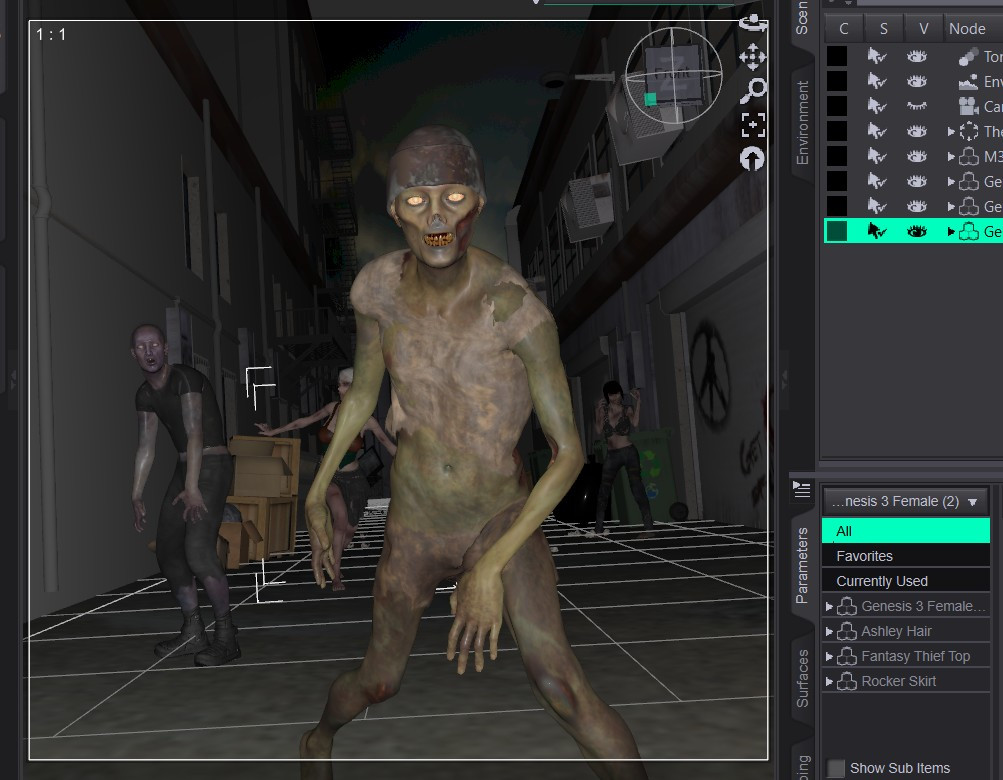
Task: Click the reset view up-arrow icon
Action: (752, 159)
